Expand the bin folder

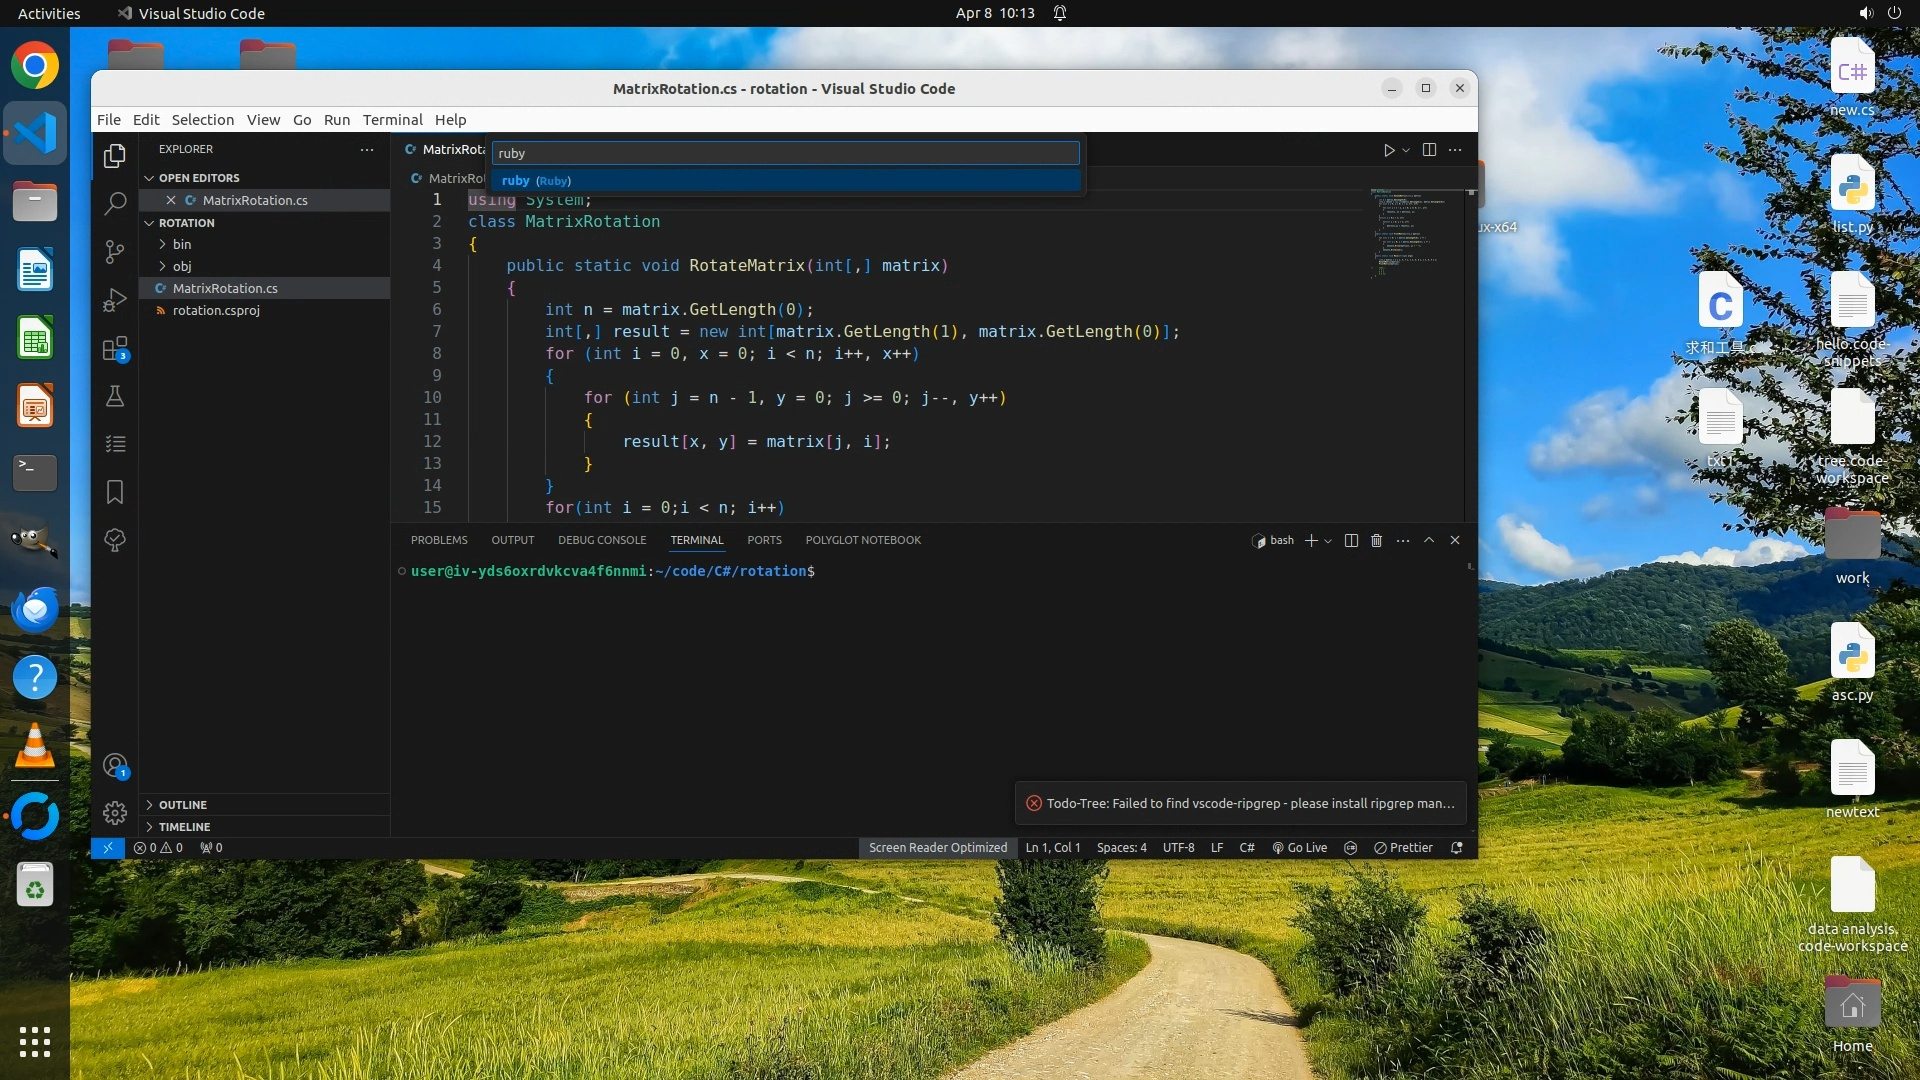coord(181,244)
